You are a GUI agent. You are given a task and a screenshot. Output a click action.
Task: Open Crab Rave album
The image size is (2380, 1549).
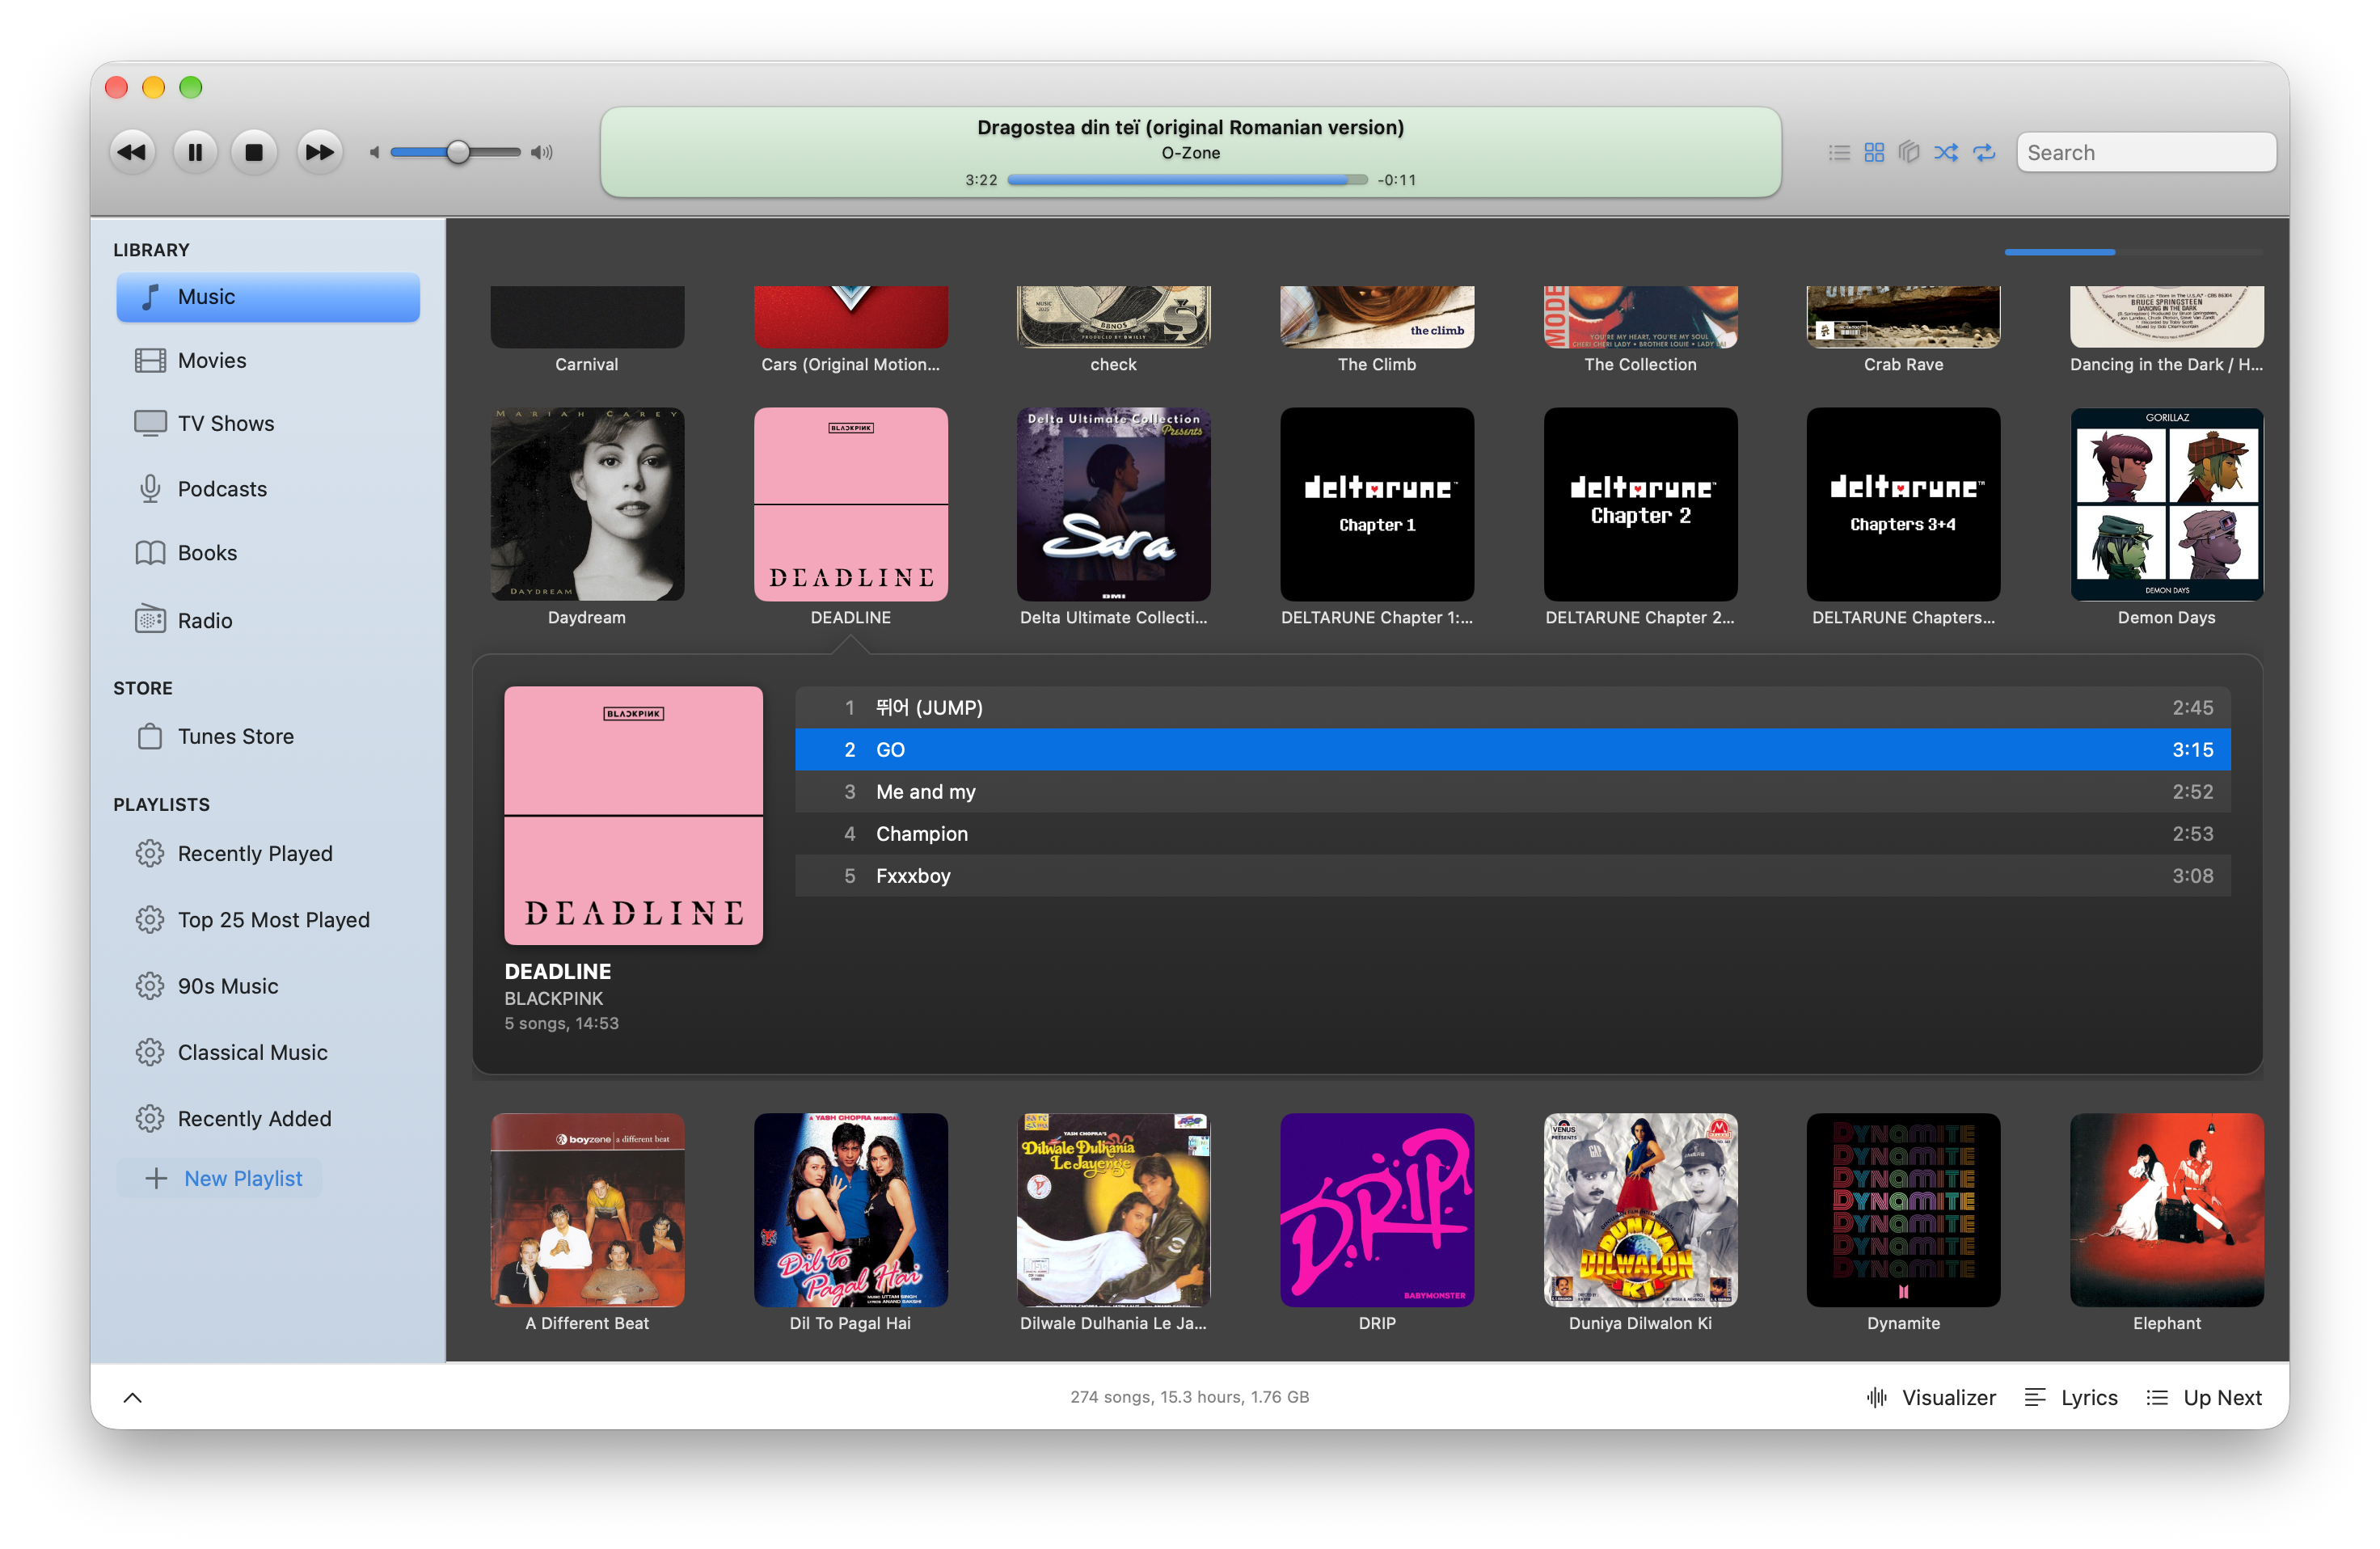(1903, 317)
